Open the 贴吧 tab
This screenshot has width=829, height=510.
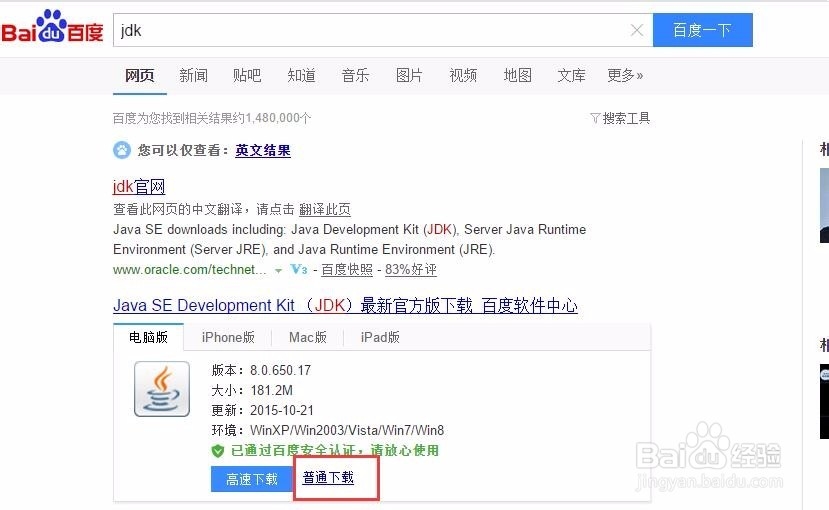(x=247, y=76)
